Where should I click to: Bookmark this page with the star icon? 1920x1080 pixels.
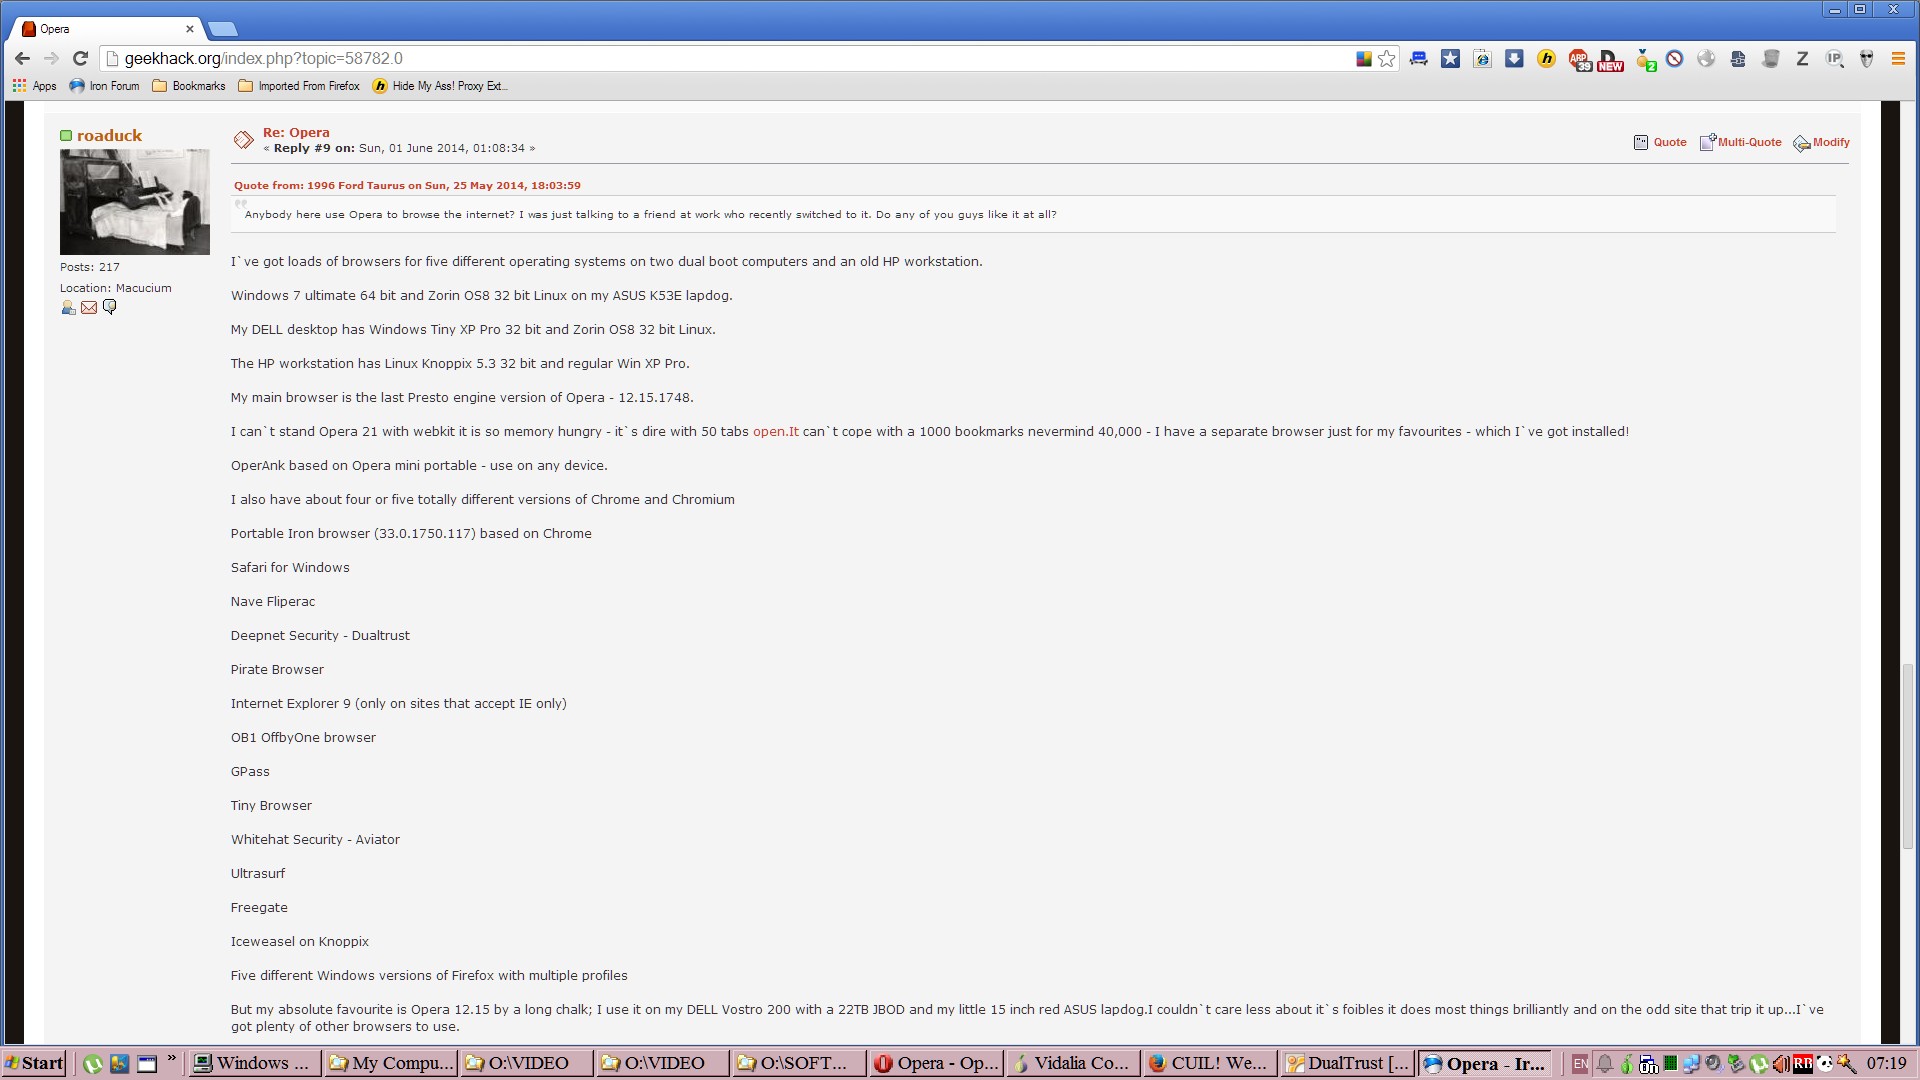point(1386,59)
